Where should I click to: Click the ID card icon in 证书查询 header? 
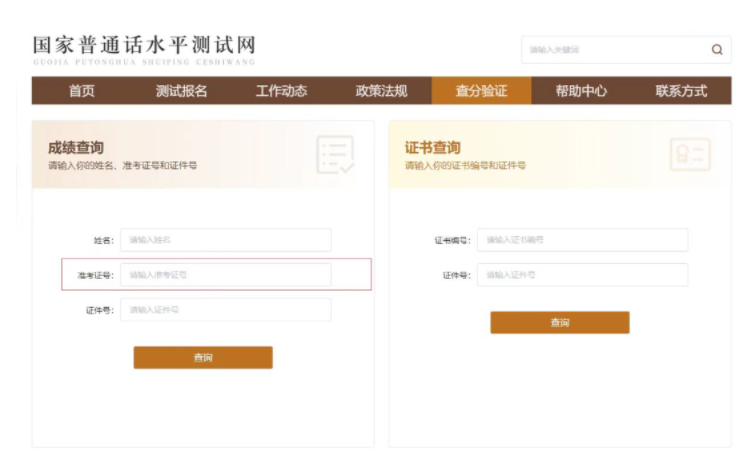point(690,154)
